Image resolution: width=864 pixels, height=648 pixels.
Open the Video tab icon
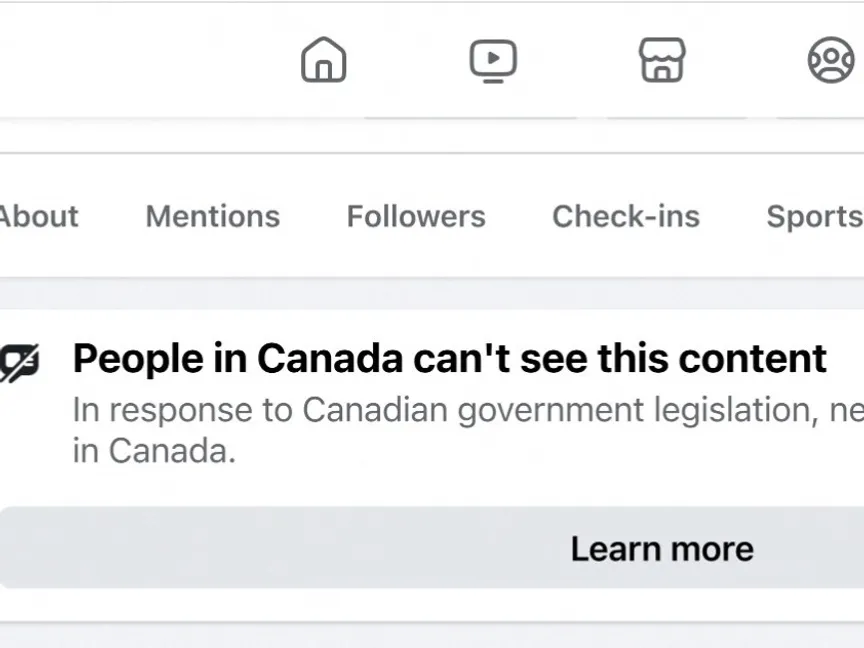493,60
